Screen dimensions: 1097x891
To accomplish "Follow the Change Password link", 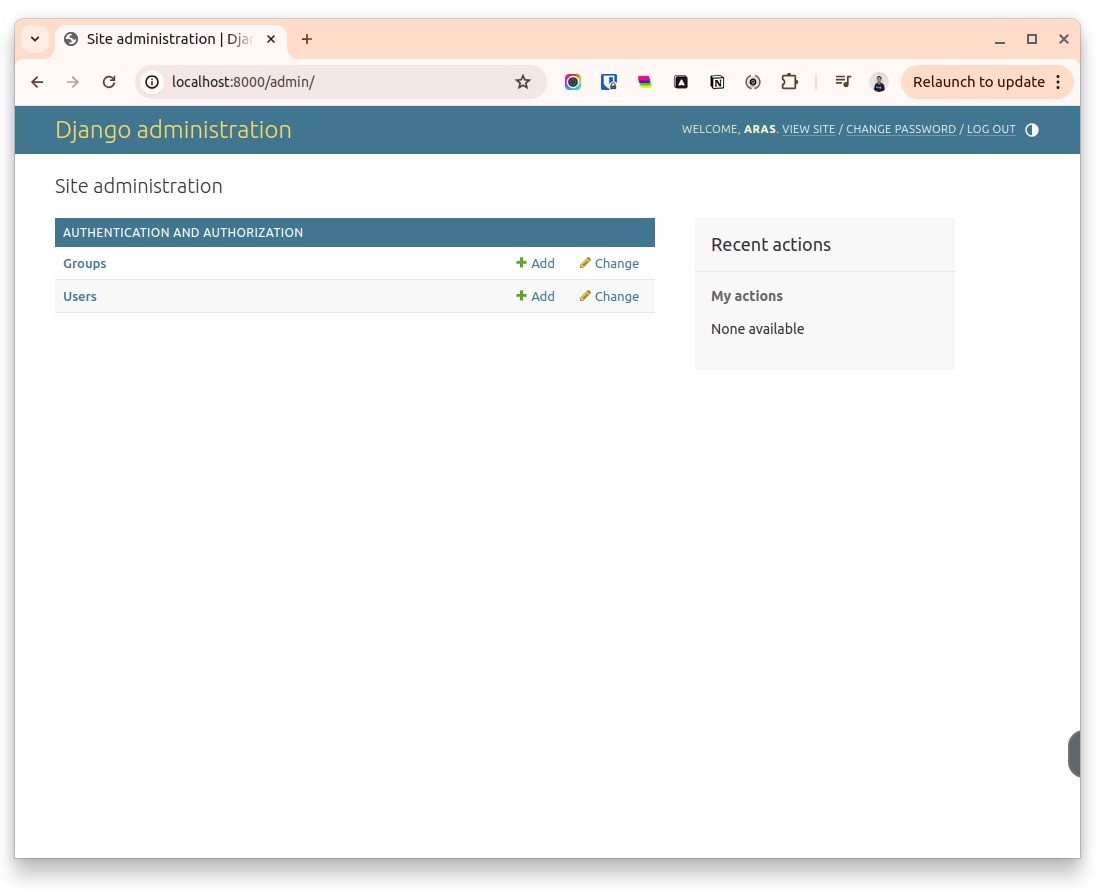I will pyautogui.click(x=900, y=129).
